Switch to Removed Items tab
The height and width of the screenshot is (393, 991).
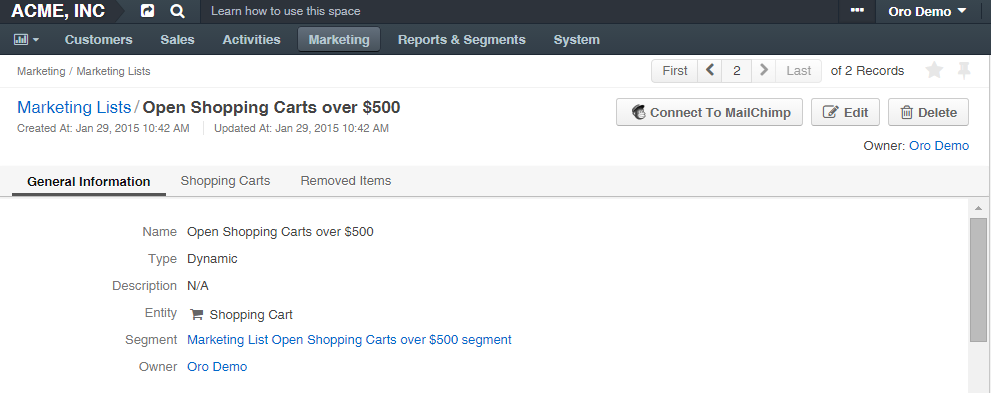[346, 181]
